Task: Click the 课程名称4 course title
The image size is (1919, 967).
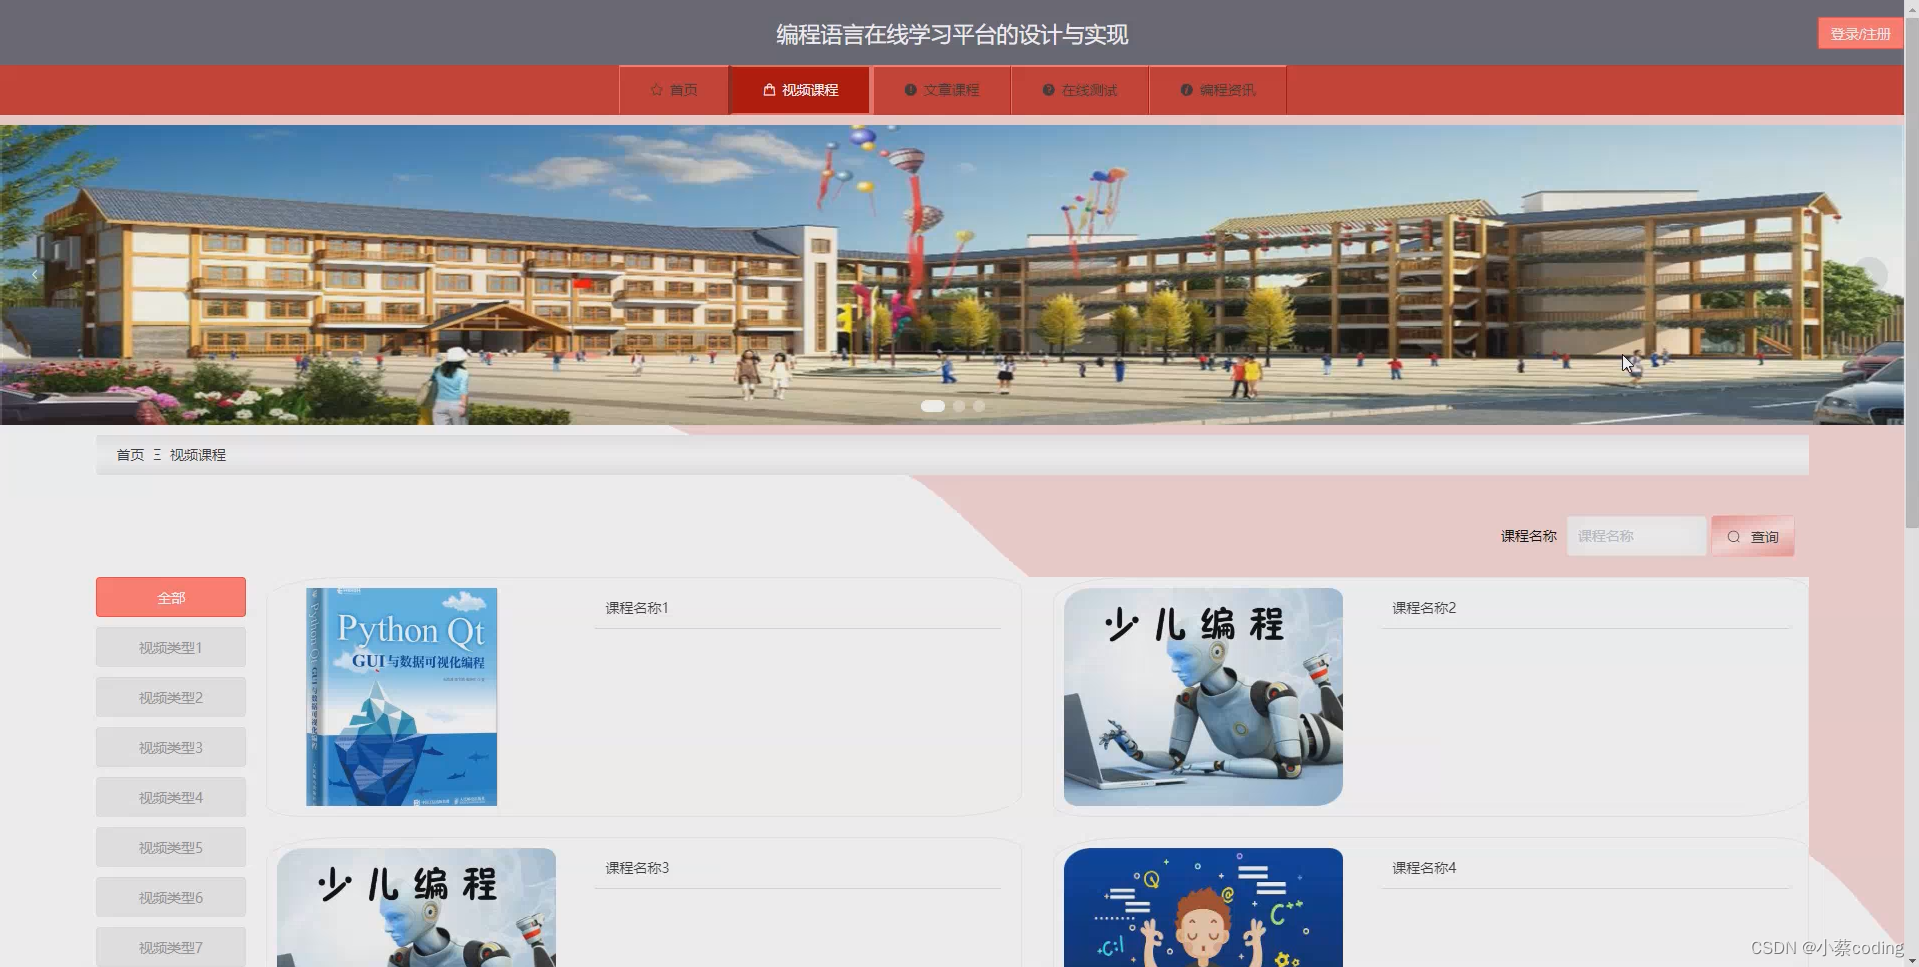Action: tap(1424, 868)
